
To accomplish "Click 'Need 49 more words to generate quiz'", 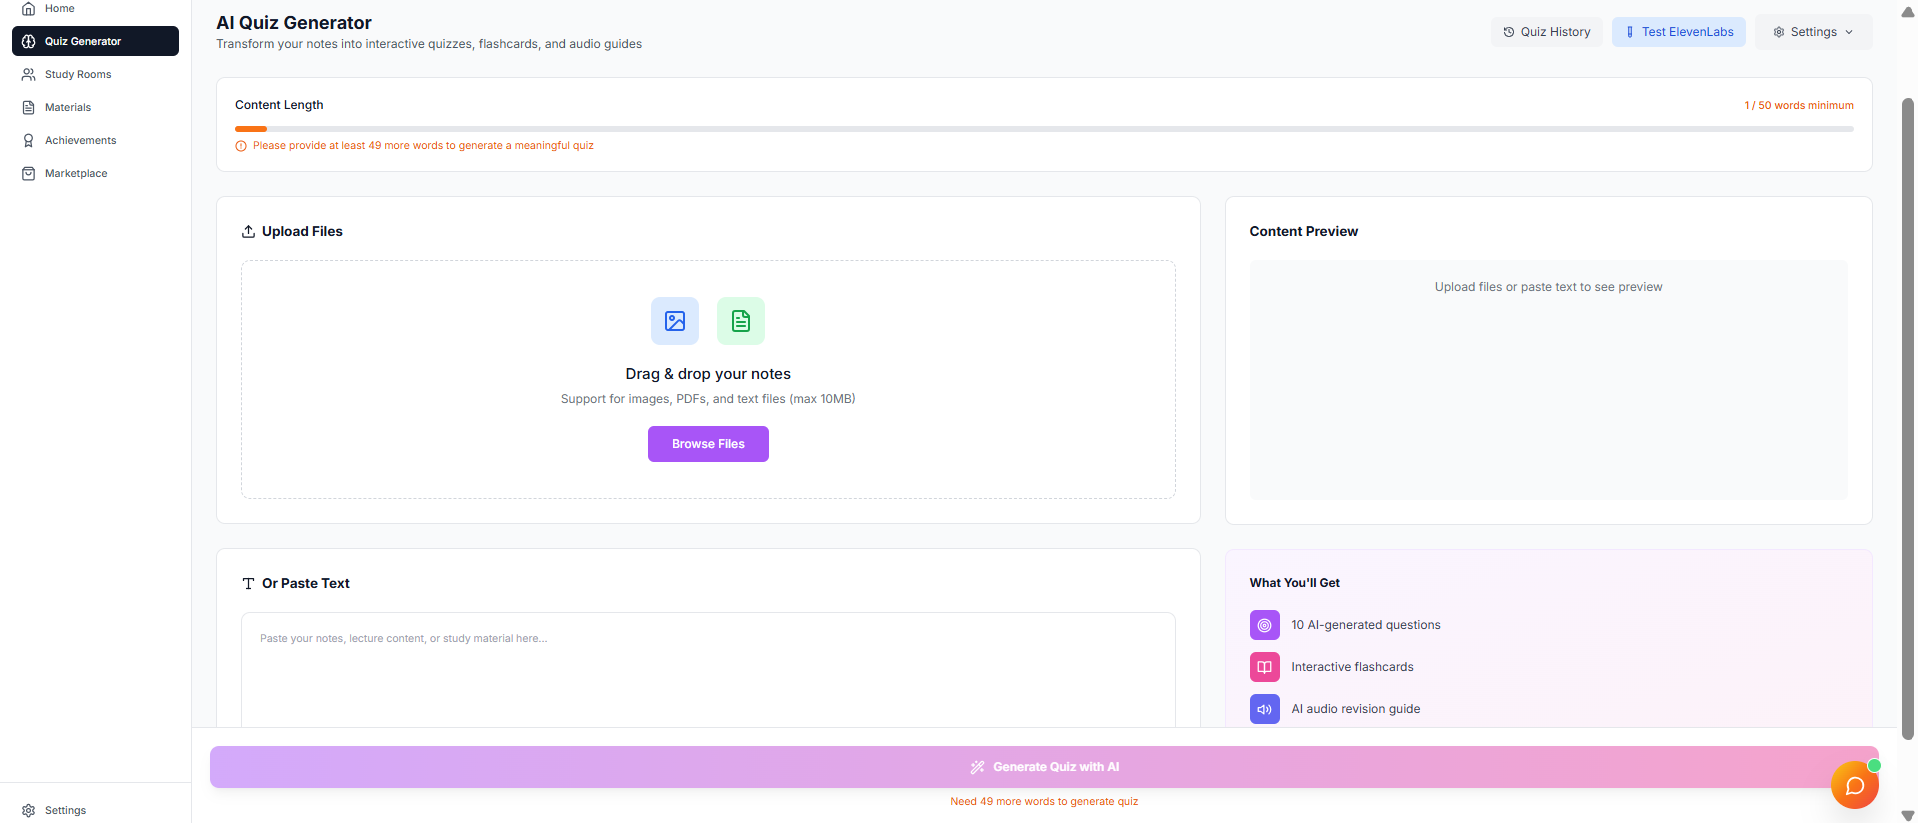I will 1044,802.
